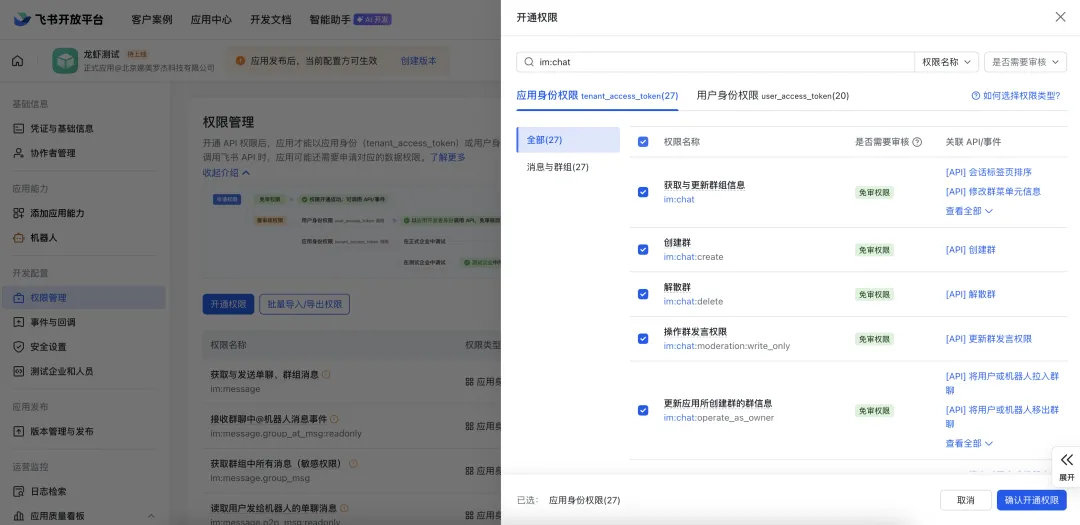Screen dimensions: 1080x525
Task: Click the 安全设置 shield icon
Action: click(x=19, y=347)
